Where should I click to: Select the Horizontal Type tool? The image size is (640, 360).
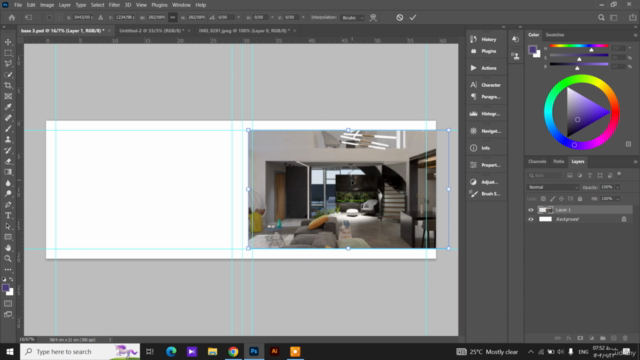[8, 215]
